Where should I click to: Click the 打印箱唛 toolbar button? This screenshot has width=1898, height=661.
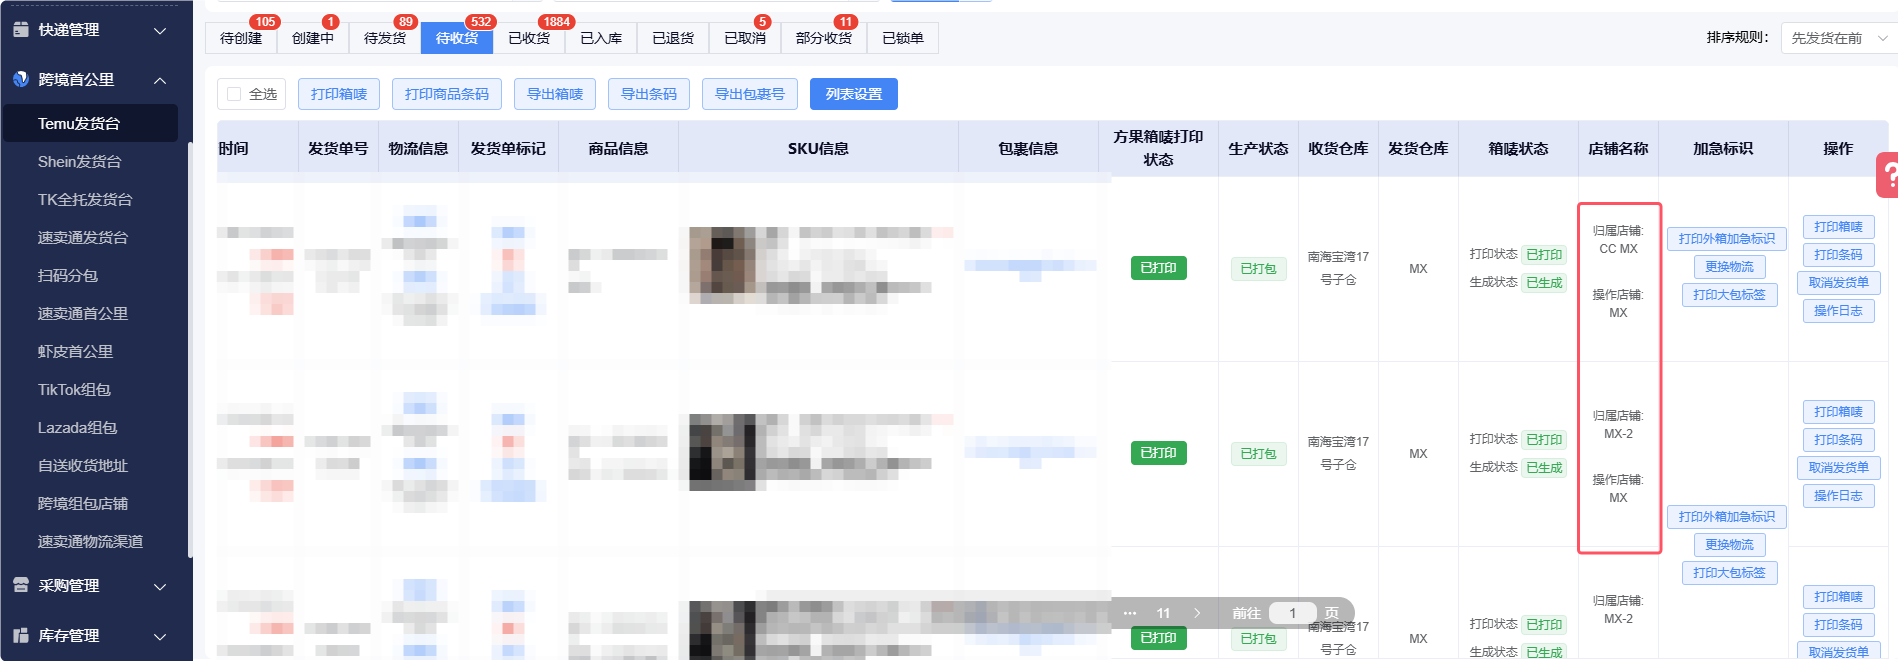tap(339, 94)
